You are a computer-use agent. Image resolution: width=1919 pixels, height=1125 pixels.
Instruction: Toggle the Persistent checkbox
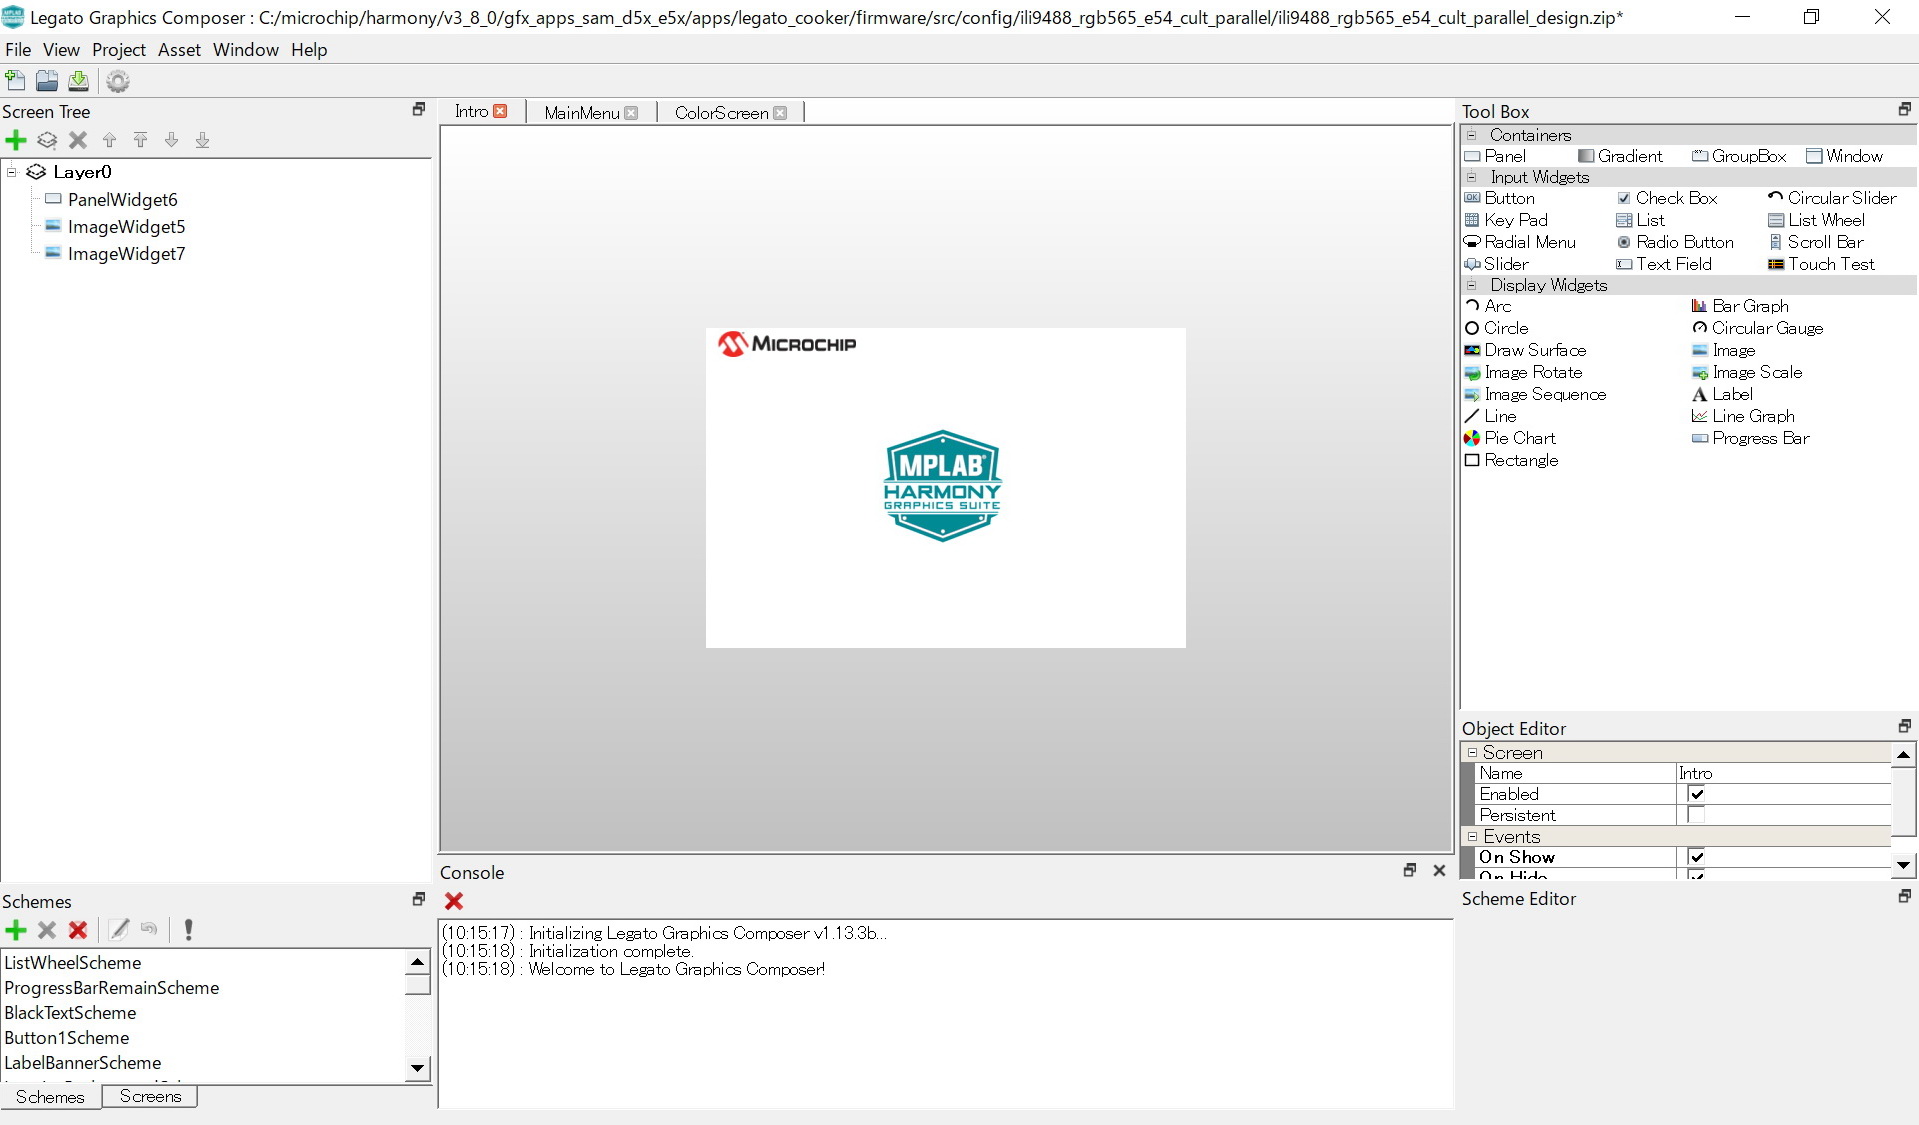click(1696, 815)
